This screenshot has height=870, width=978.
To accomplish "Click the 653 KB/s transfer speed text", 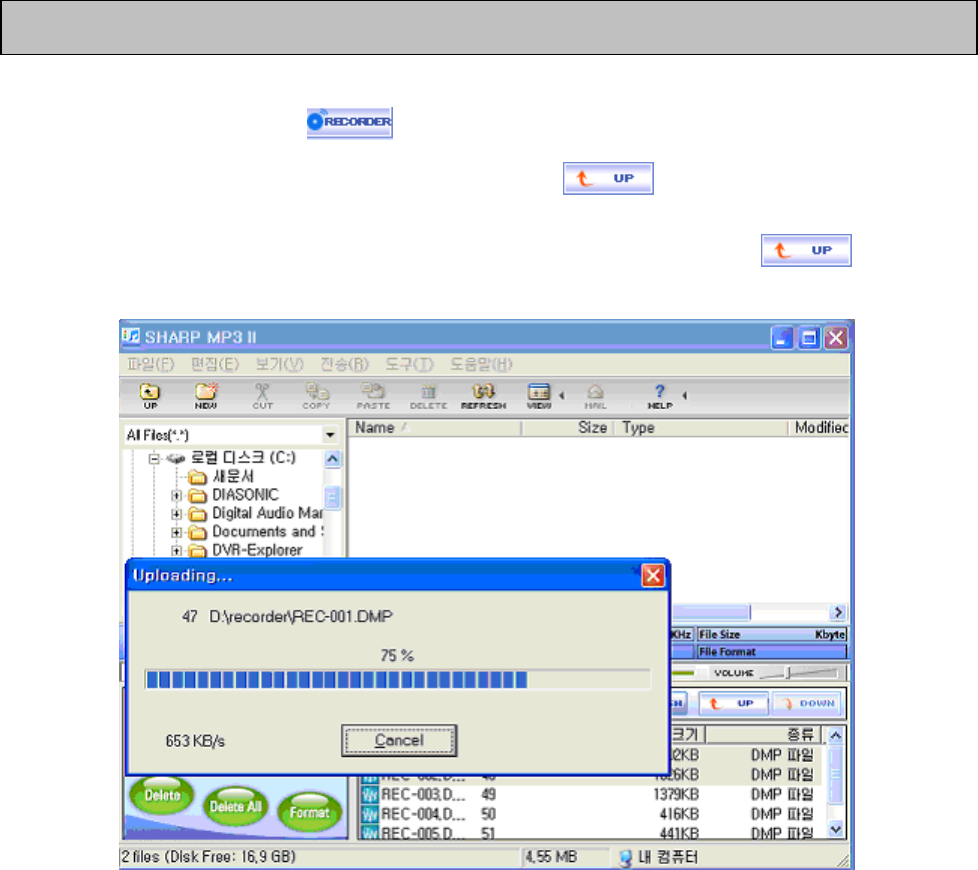I will tap(195, 741).
